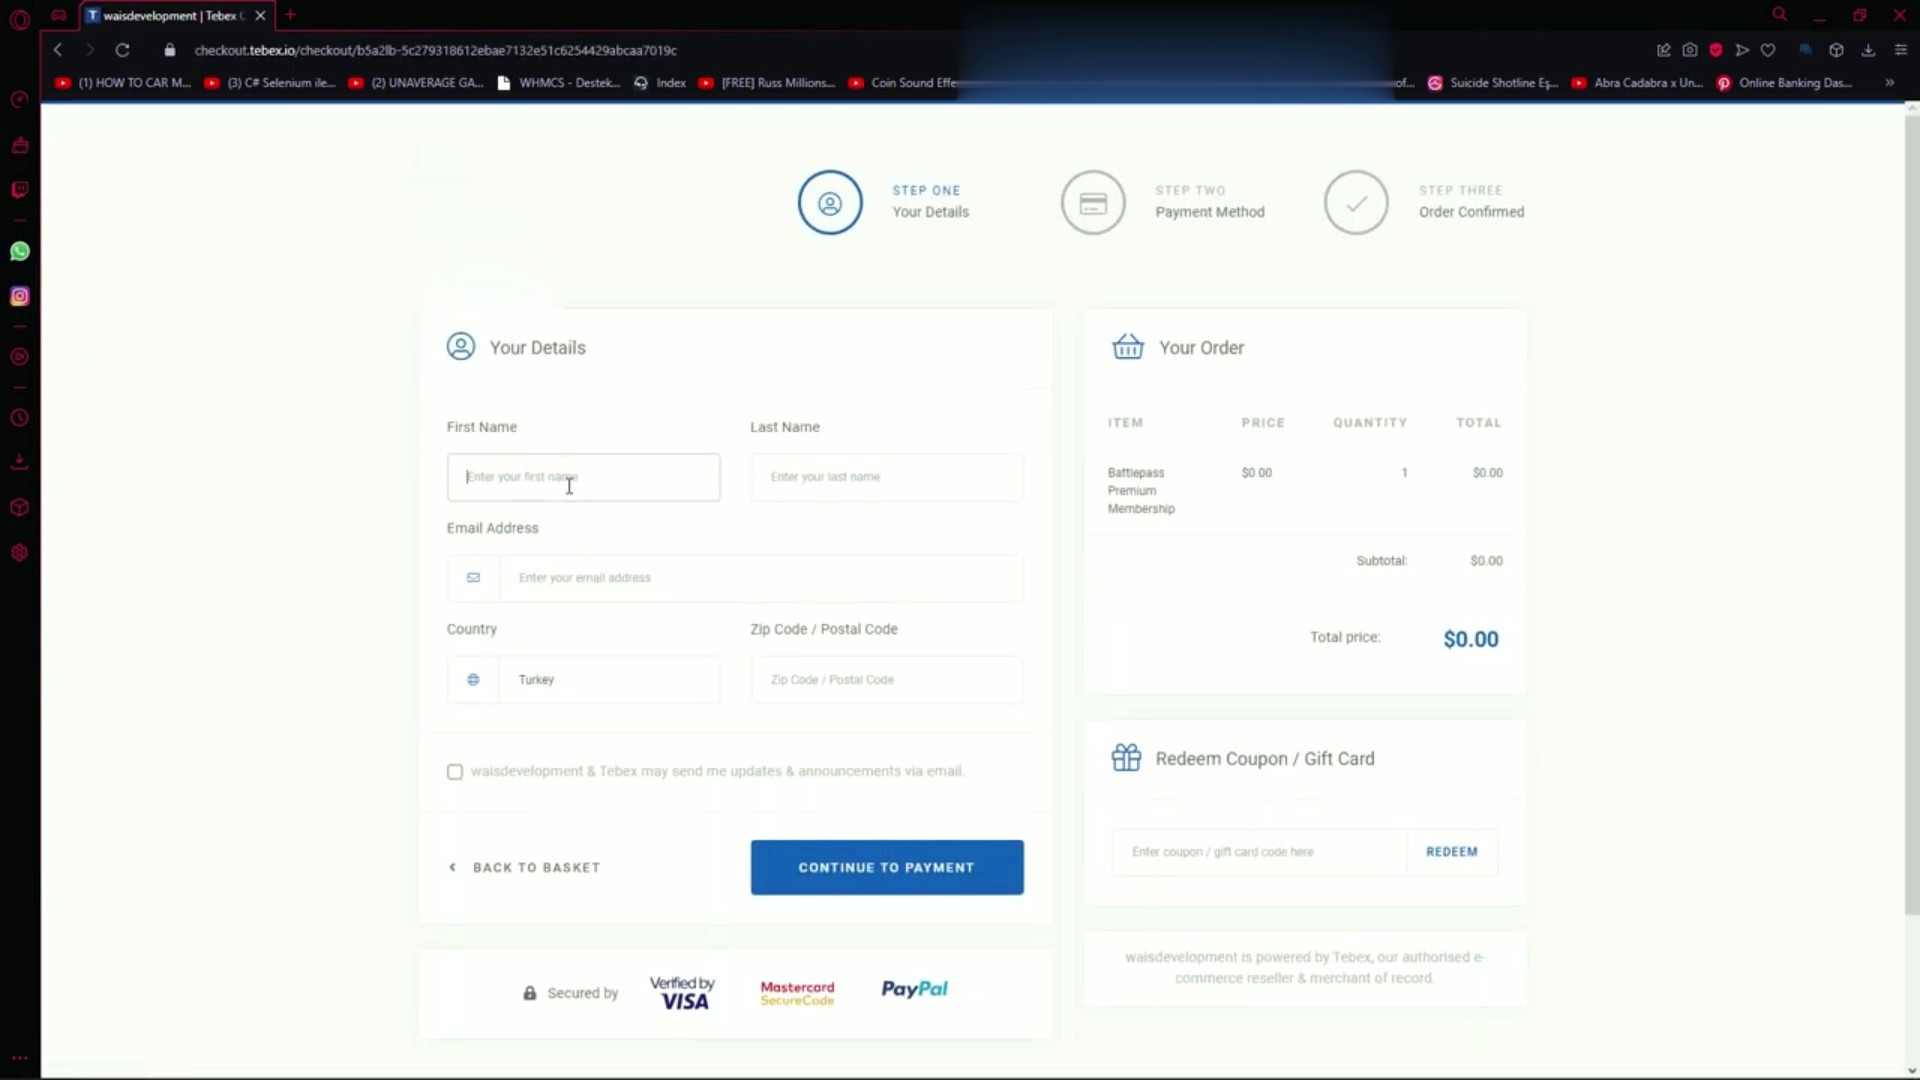Open the Country dropdown showing Turkey
Image resolution: width=1920 pixels, height=1080 pixels.
[584, 680]
